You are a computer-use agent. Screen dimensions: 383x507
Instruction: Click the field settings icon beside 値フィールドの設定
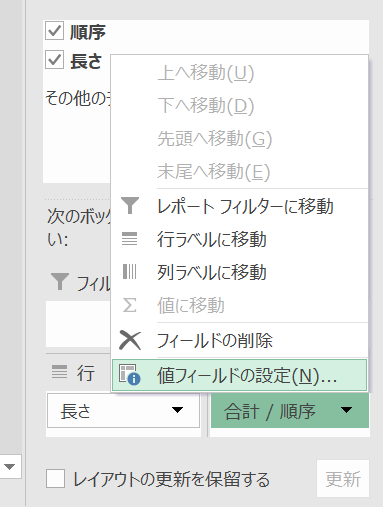tap(130, 375)
